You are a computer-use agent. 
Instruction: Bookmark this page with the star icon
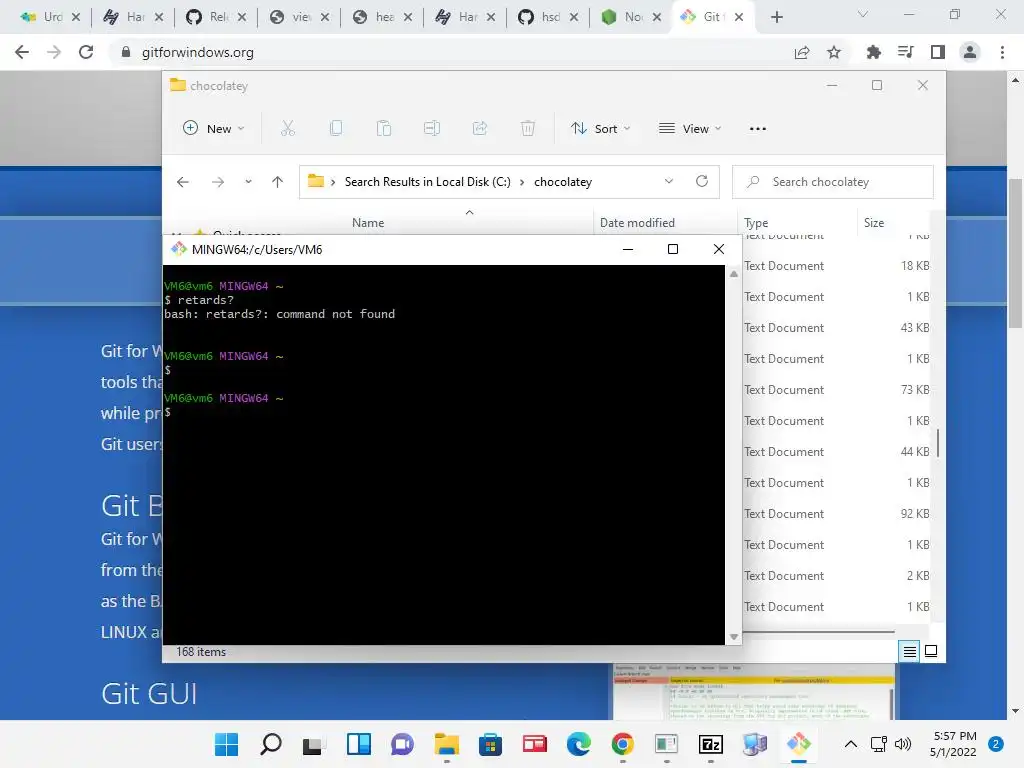834,52
